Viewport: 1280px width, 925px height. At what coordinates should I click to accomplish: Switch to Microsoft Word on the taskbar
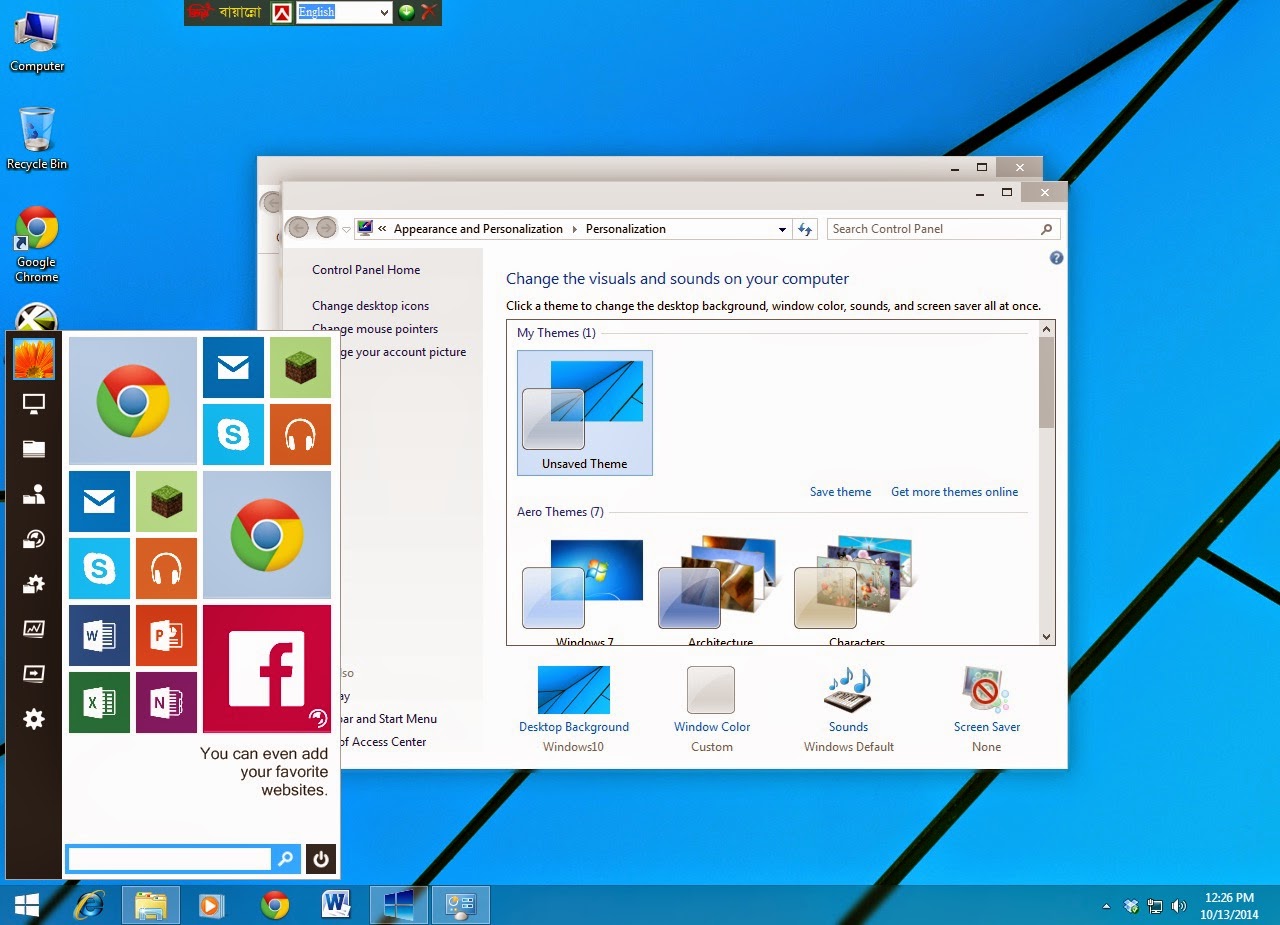pyautogui.click(x=337, y=905)
